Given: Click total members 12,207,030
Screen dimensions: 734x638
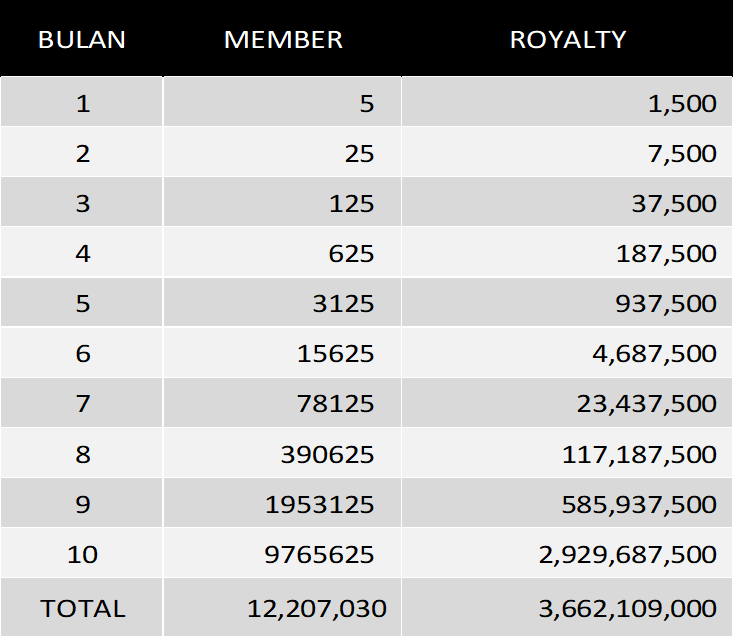Looking at the screenshot, I should (317, 608).
